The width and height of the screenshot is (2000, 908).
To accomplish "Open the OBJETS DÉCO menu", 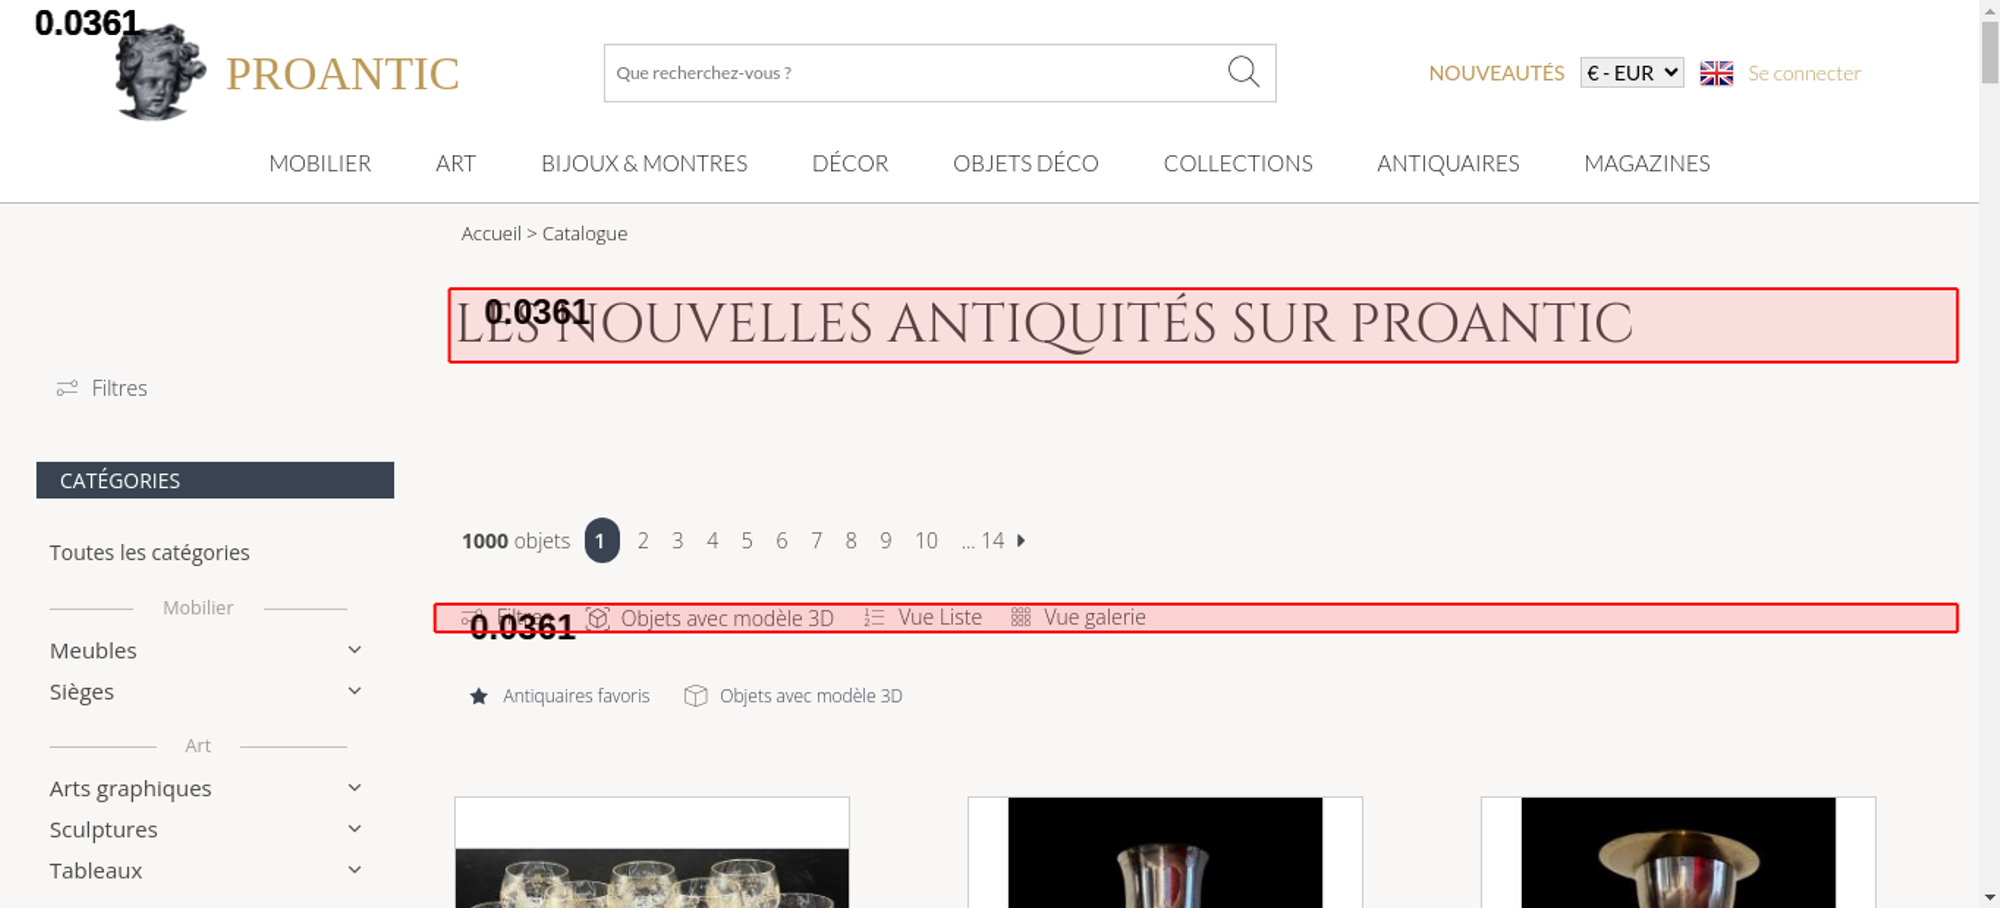I will [x=1026, y=163].
